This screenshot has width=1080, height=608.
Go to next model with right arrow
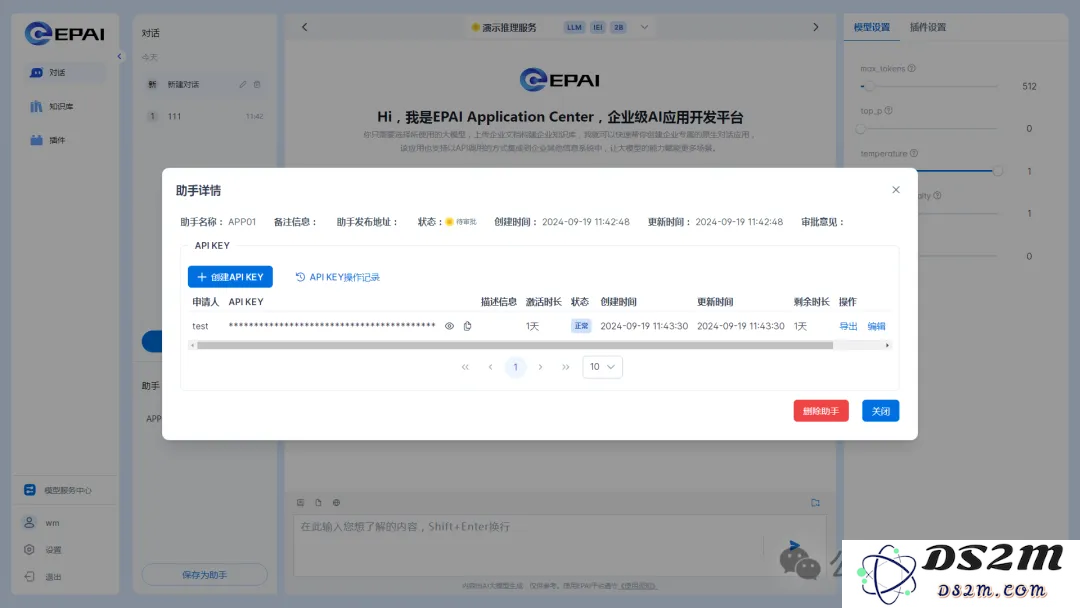pyautogui.click(x=816, y=27)
